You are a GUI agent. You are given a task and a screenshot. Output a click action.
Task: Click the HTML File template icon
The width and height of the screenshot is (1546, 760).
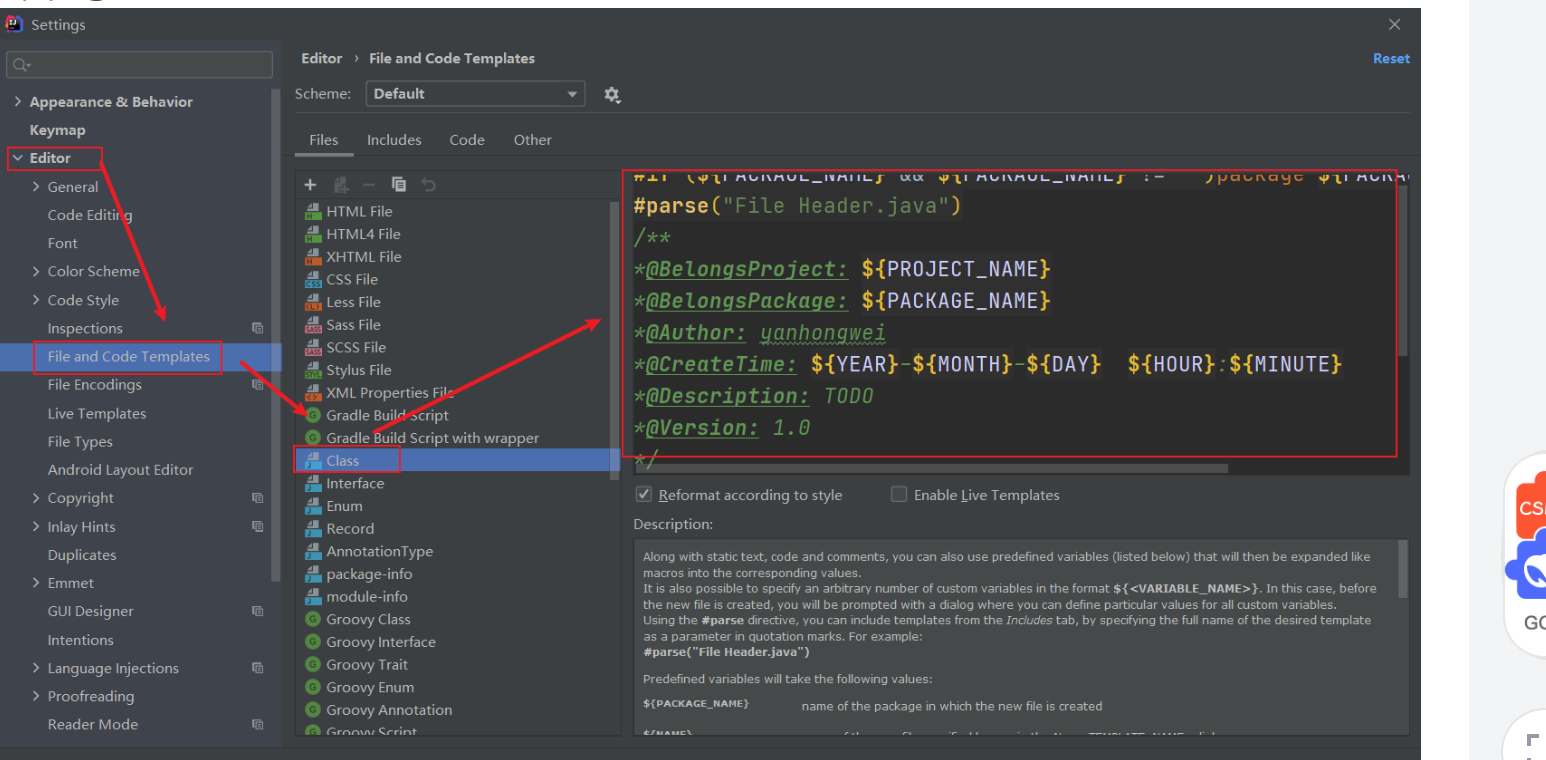tap(313, 211)
